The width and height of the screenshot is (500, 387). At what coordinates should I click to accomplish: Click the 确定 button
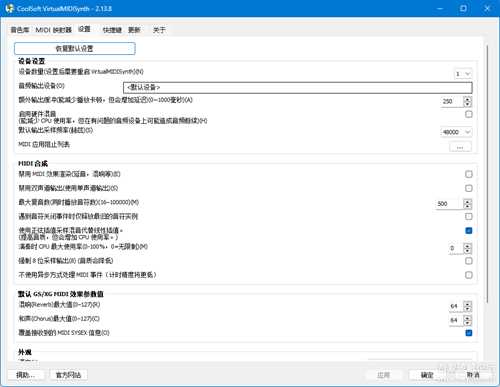click(427, 375)
